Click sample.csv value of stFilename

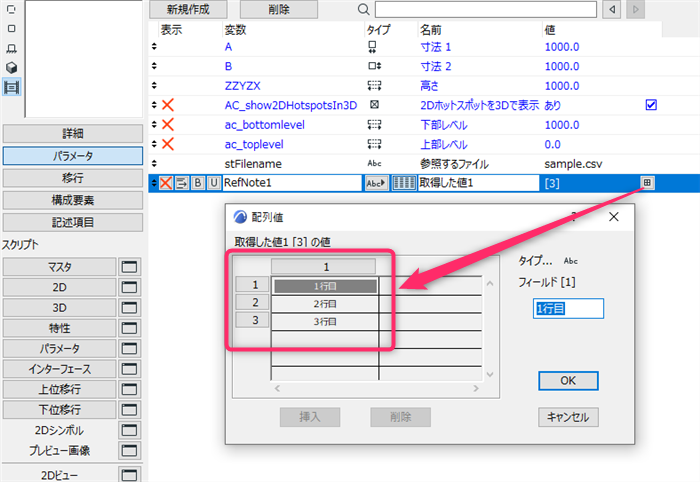click(x=573, y=164)
